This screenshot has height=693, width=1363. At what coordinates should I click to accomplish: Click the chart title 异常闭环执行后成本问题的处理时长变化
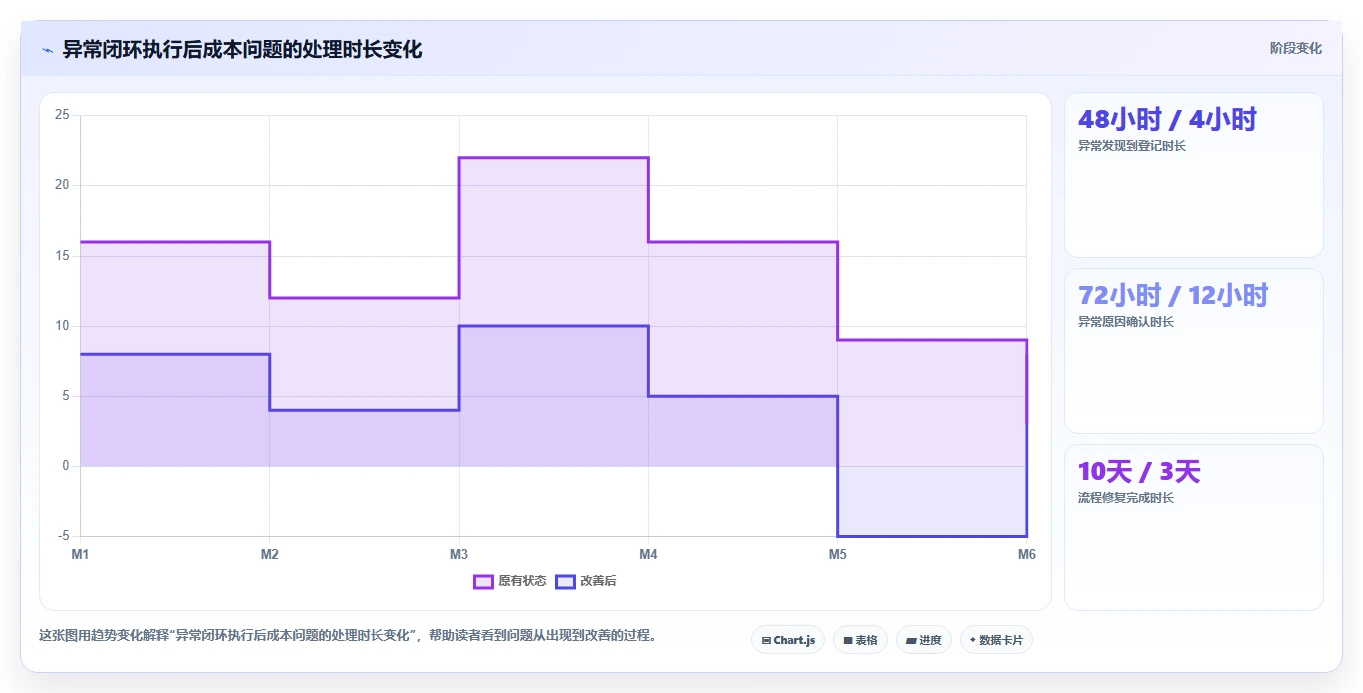pyautogui.click(x=242, y=49)
